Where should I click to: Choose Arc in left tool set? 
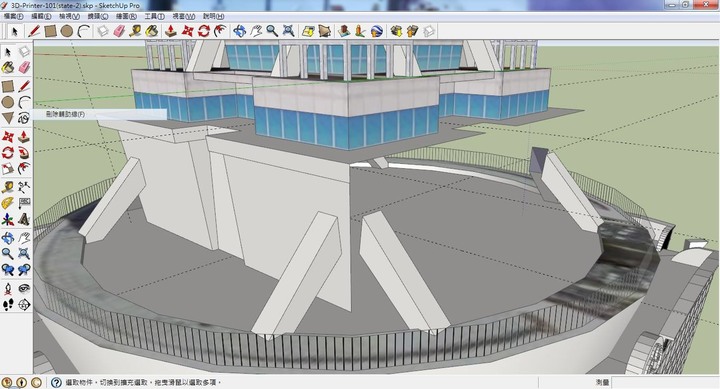pyautogui.click(x=24, y=102)
